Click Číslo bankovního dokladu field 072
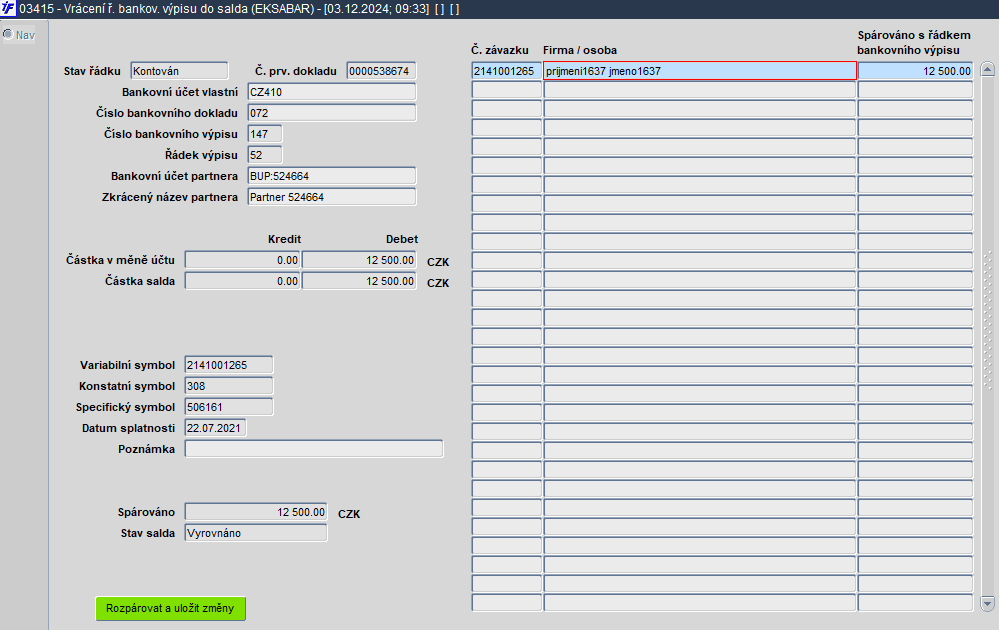Screen dimensions: 999x630 point(331,113)
